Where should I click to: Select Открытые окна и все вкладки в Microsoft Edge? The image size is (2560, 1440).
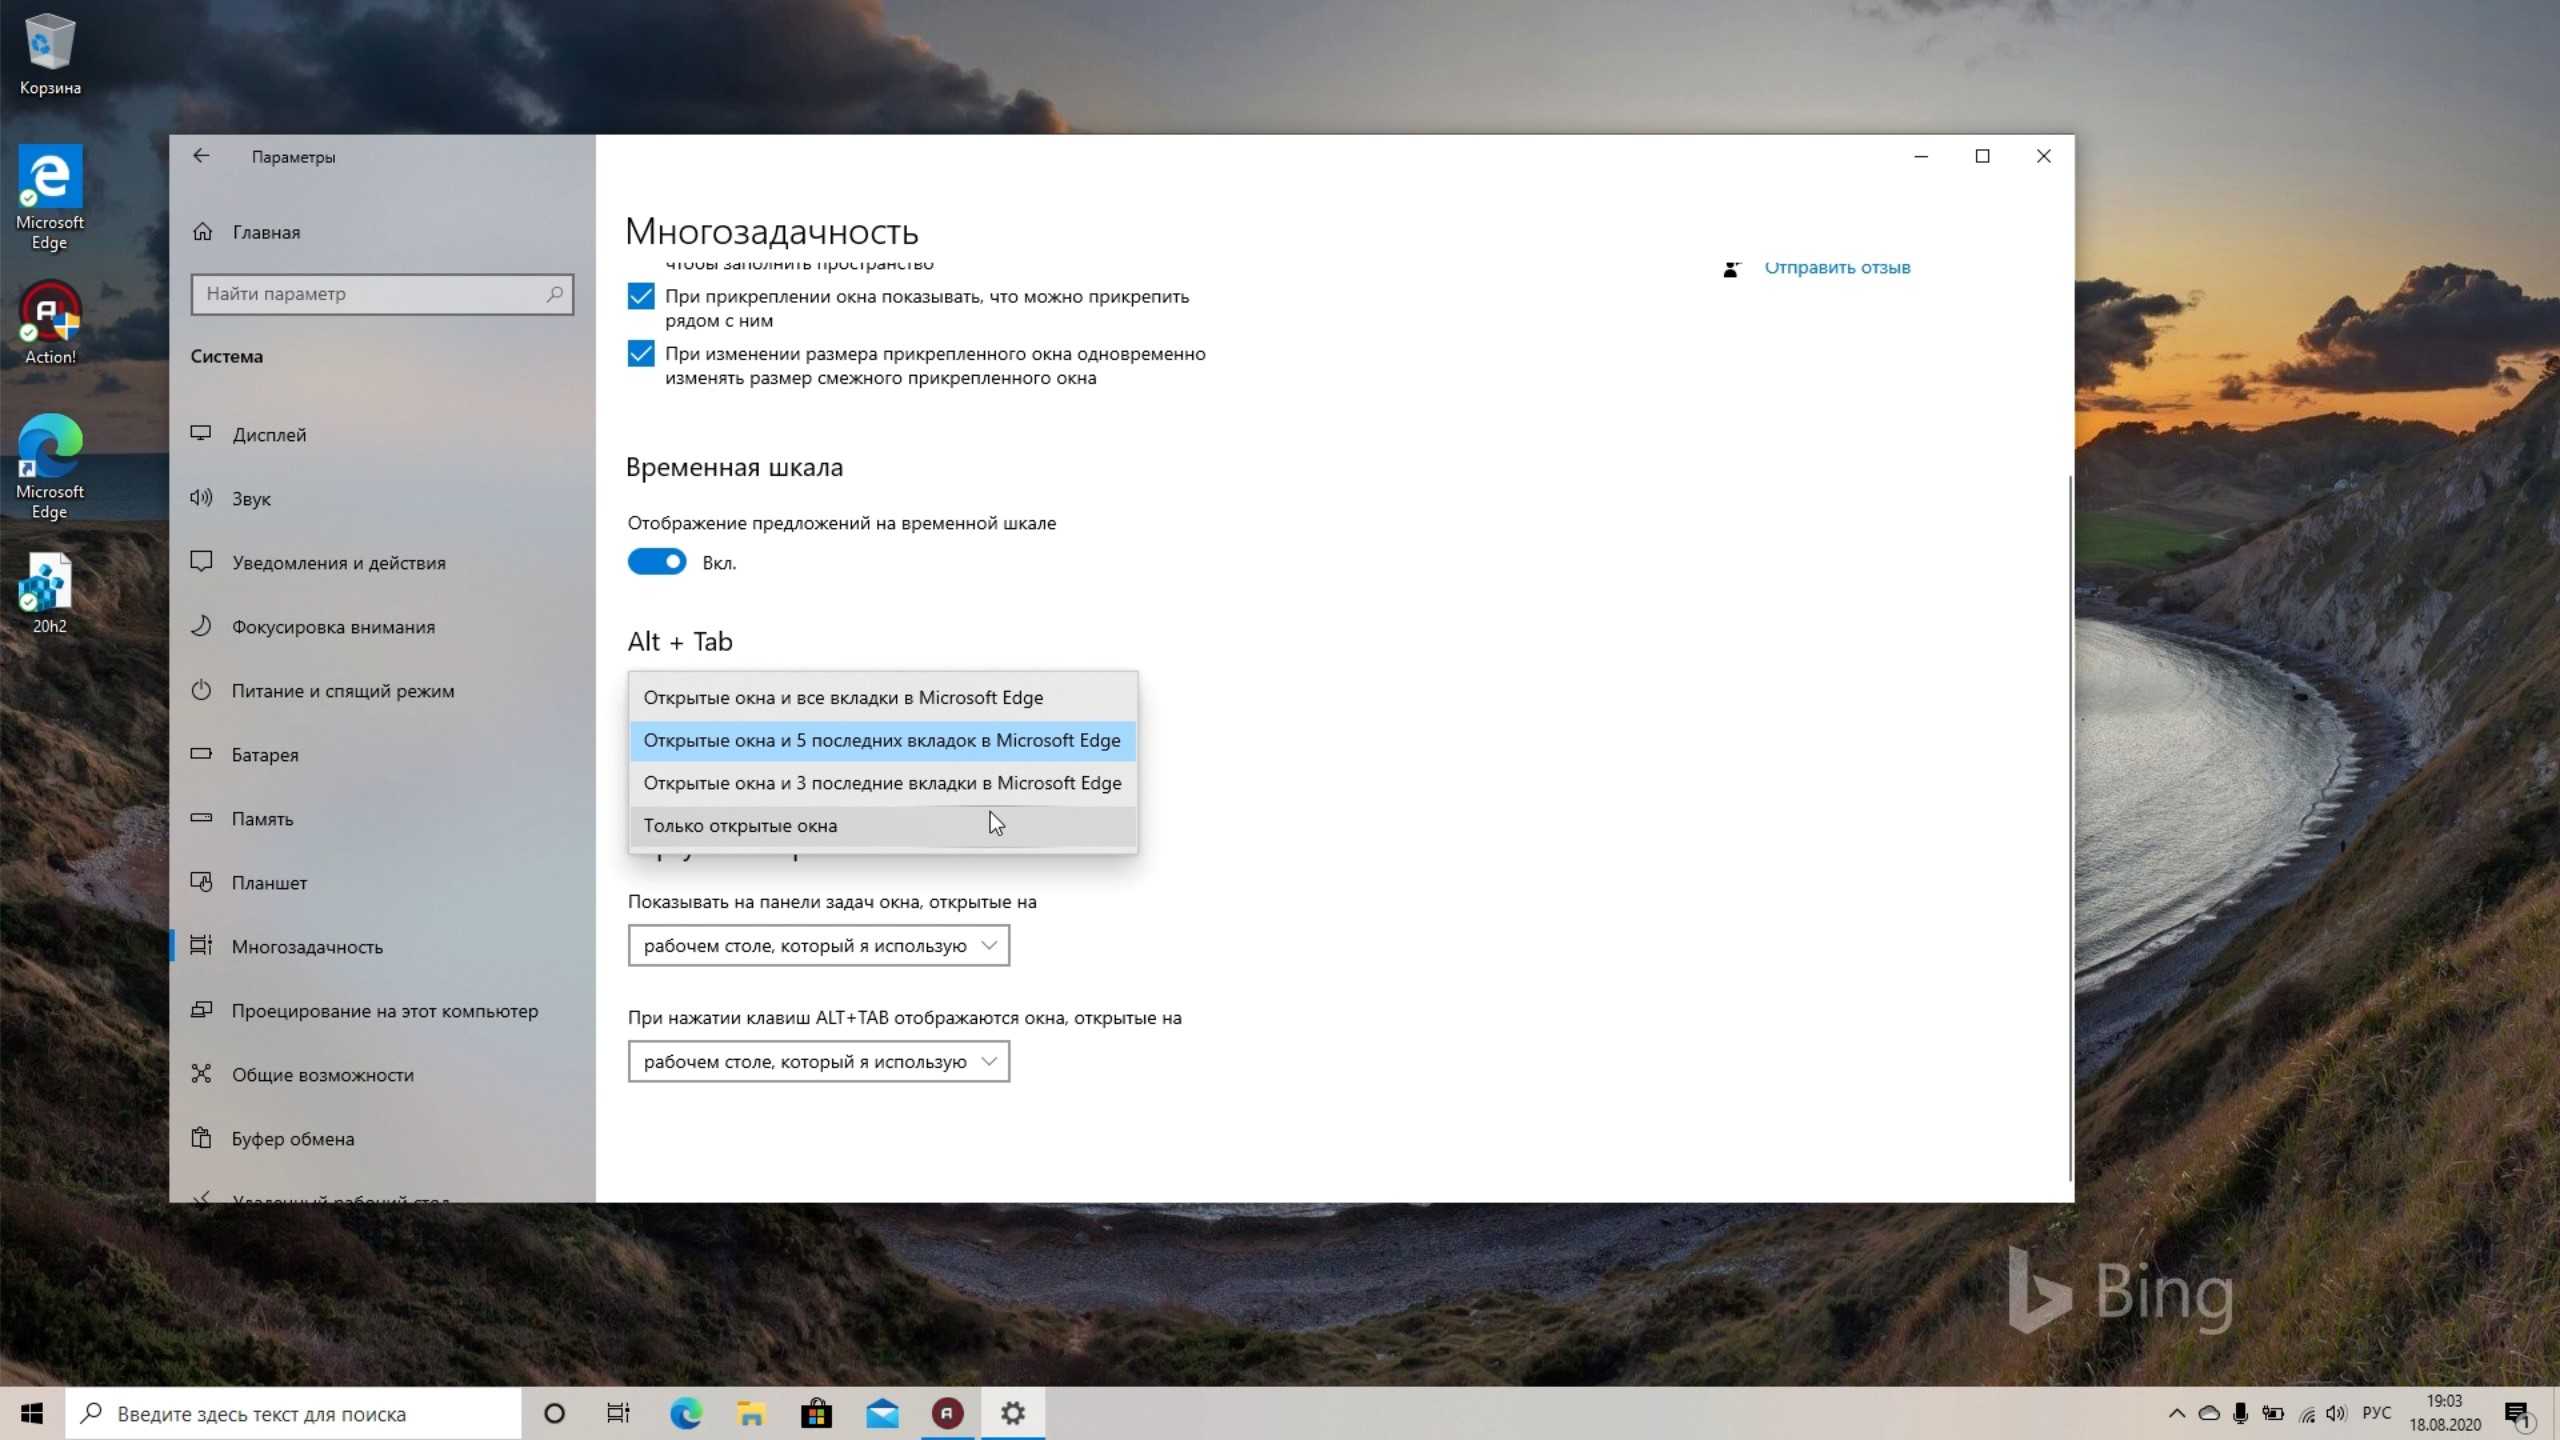point(882,698)
